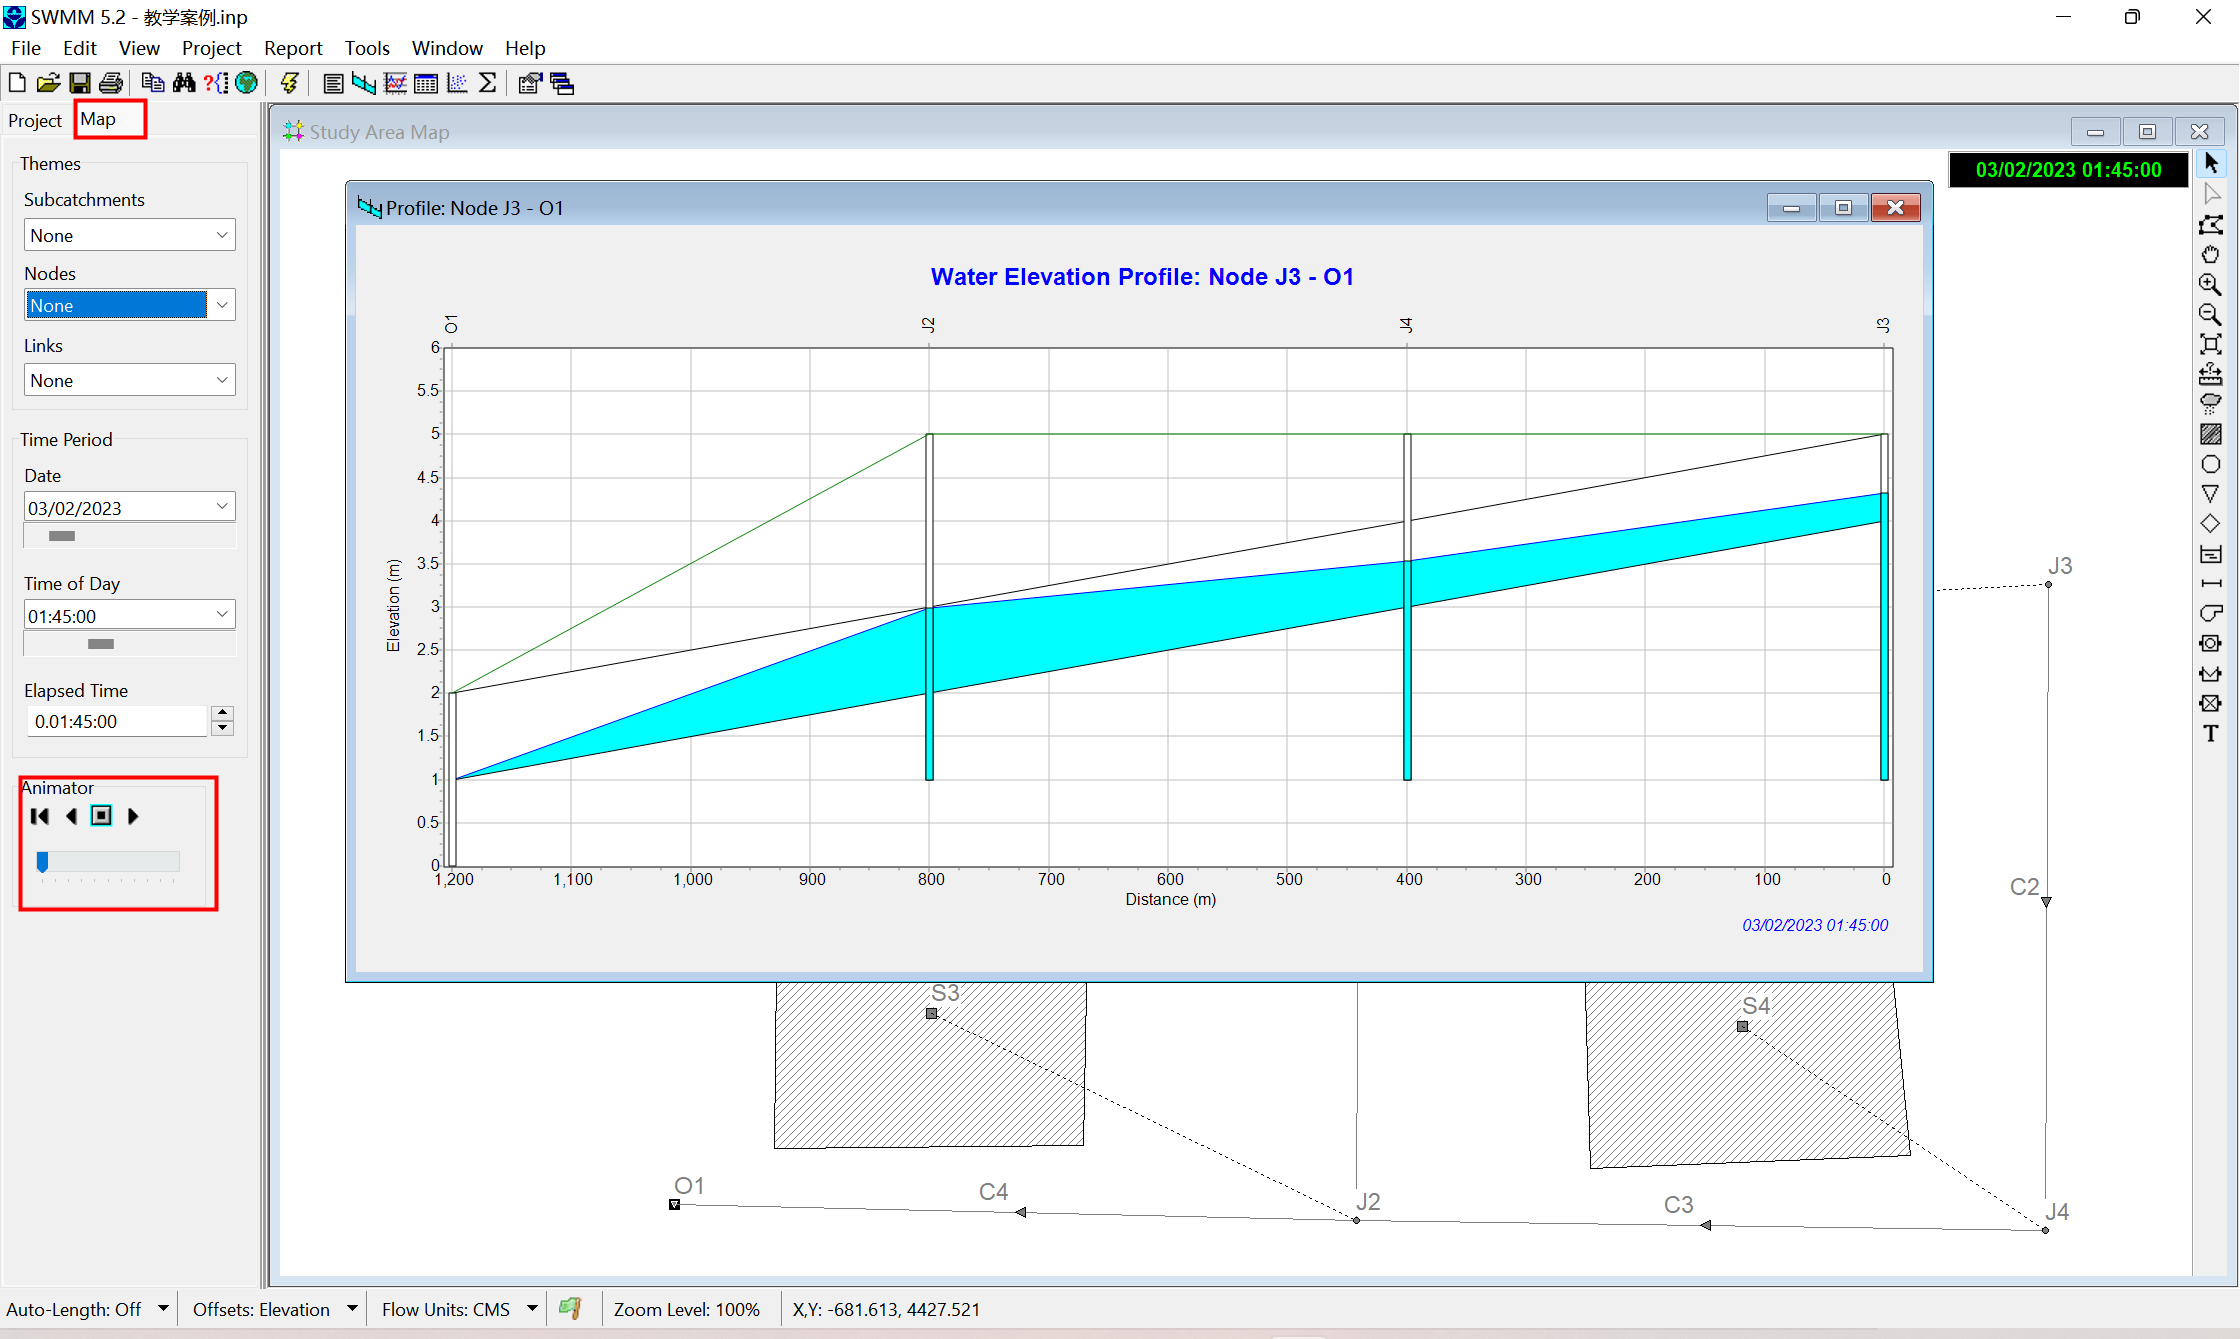Open the scatter plot toolbar icon
This screenshot has height=1339, width=2240.
click(x=457, y=83)
